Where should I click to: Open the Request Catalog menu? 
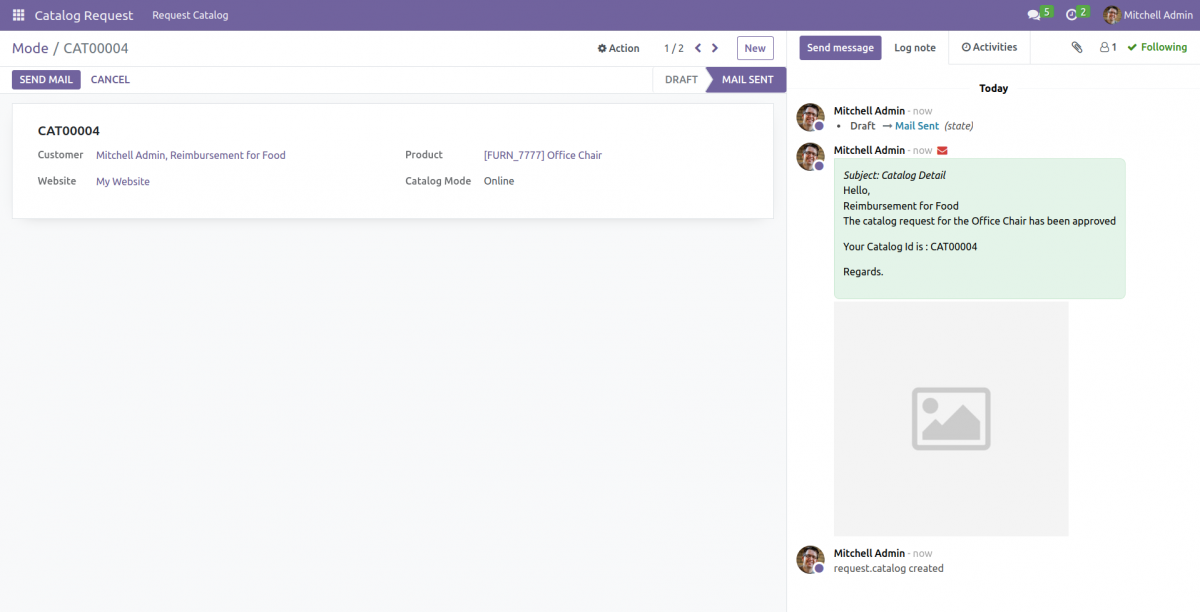pyautogui.click(x=190, y=15)
